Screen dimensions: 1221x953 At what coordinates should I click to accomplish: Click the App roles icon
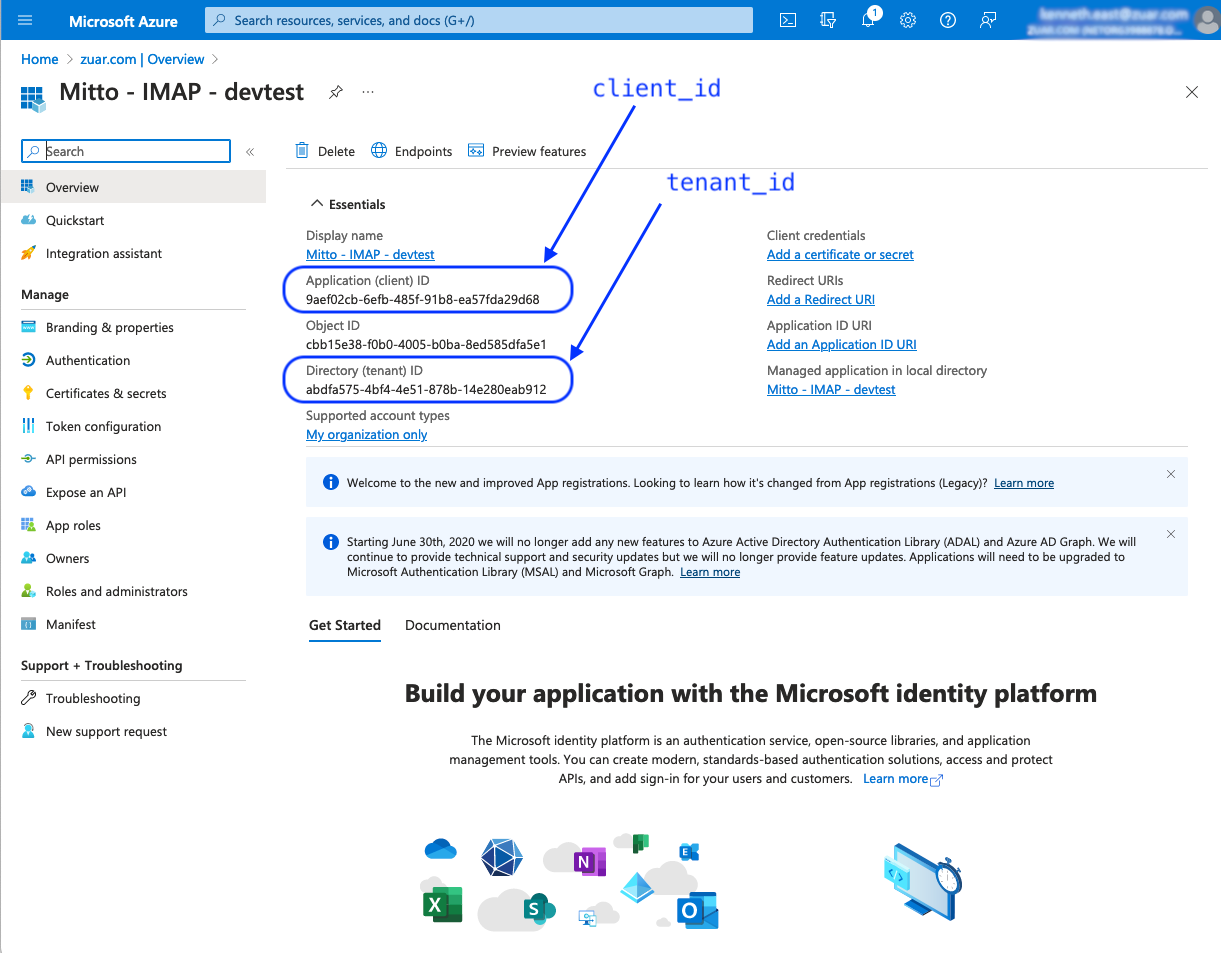click(28, 525)
